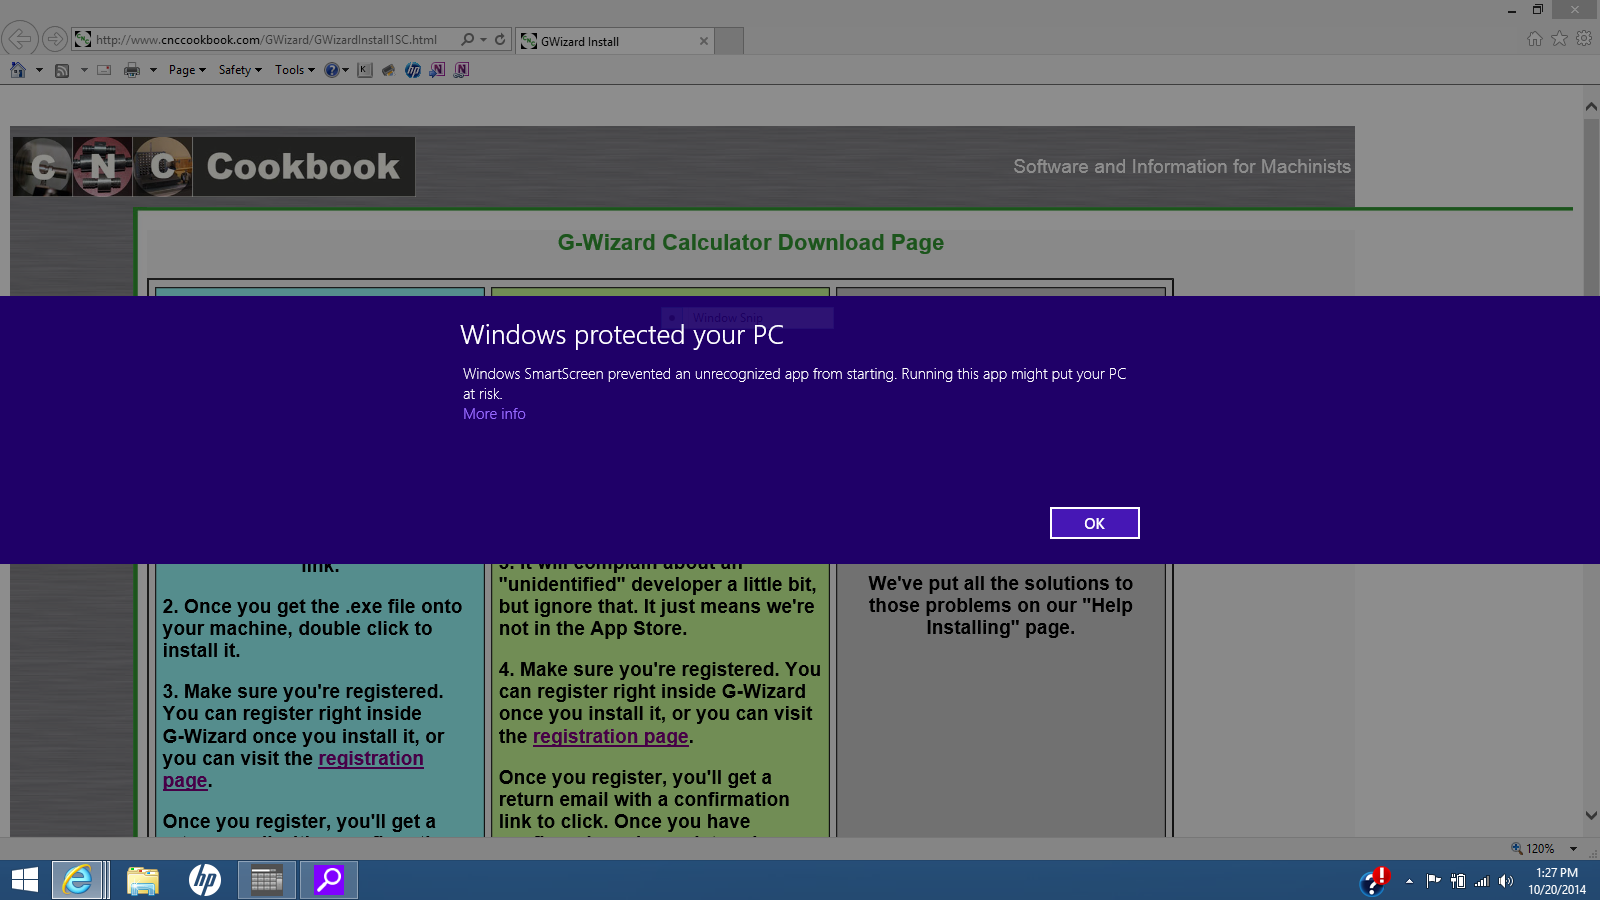Click the HP logo toolbar icon

413,70
